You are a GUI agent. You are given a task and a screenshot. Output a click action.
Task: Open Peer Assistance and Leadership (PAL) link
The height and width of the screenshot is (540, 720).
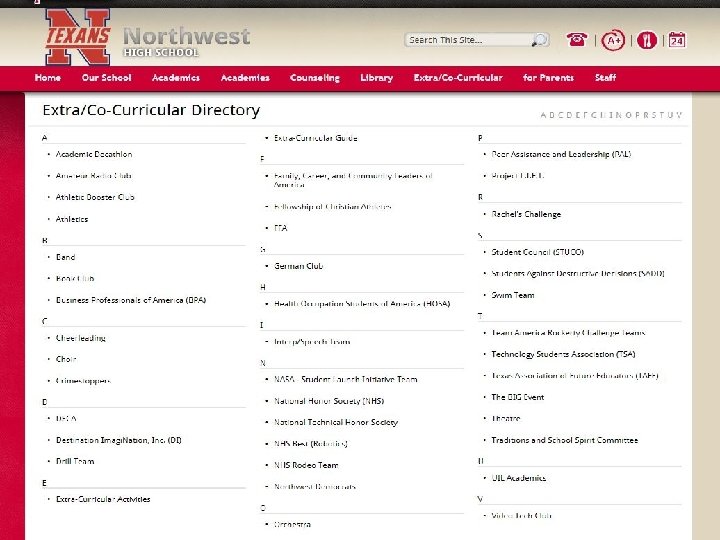pos(561,154)
